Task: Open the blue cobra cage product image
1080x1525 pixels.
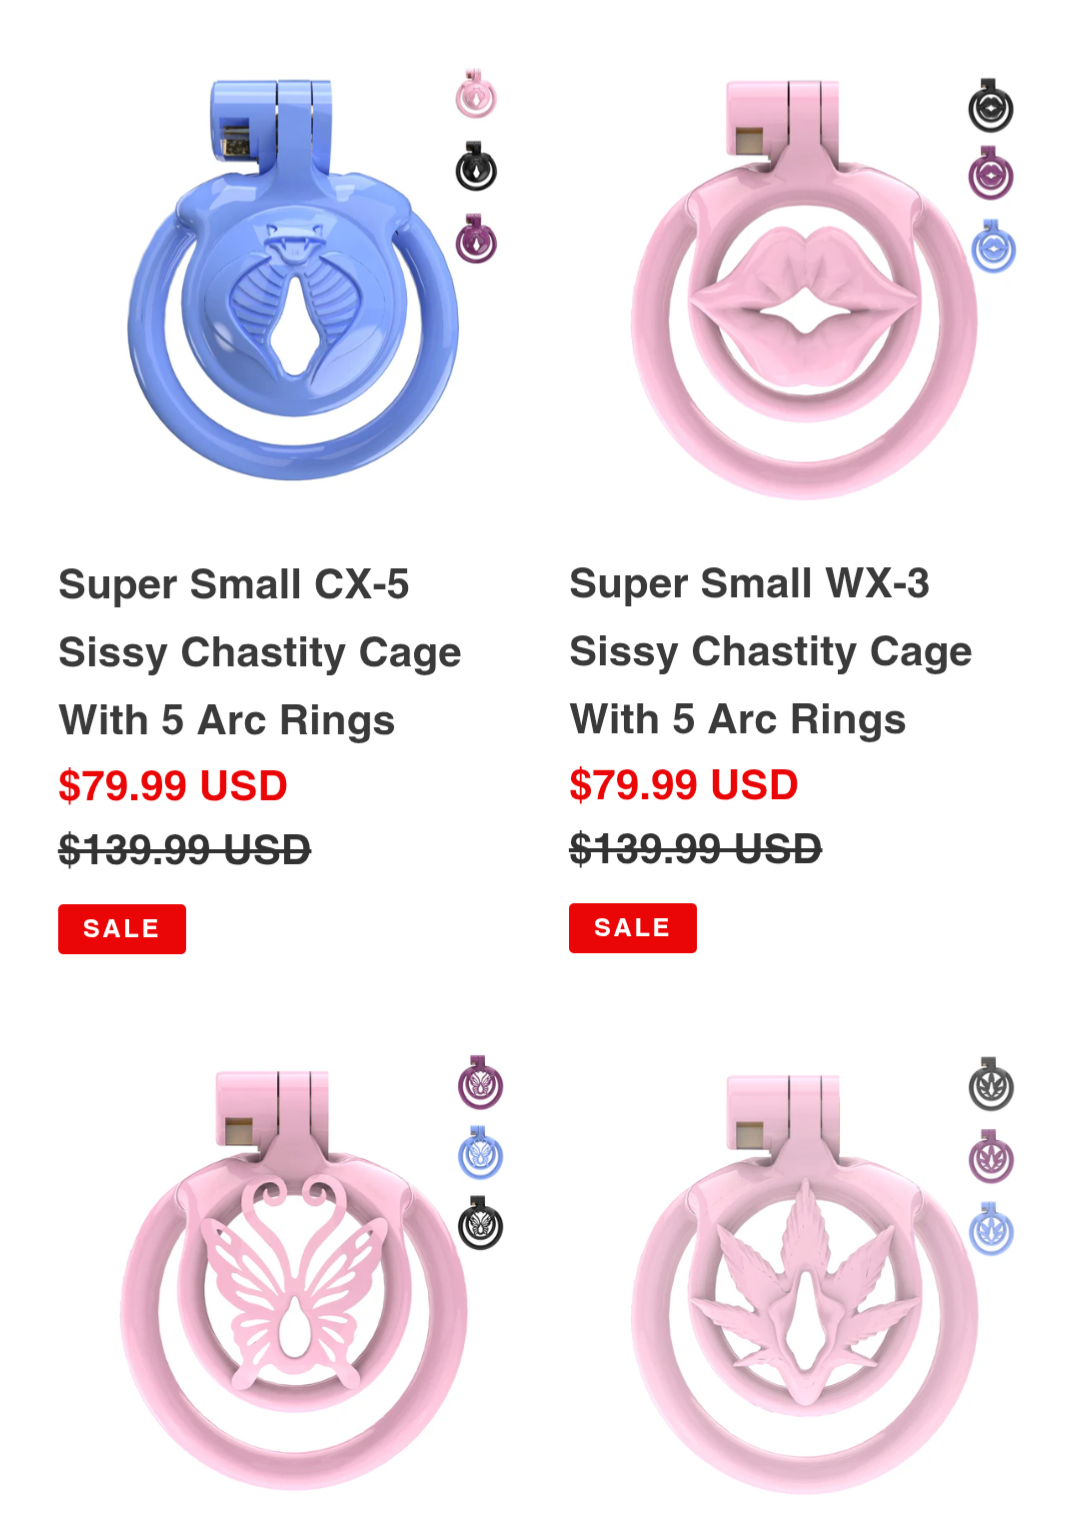Action: click(292, 280)
